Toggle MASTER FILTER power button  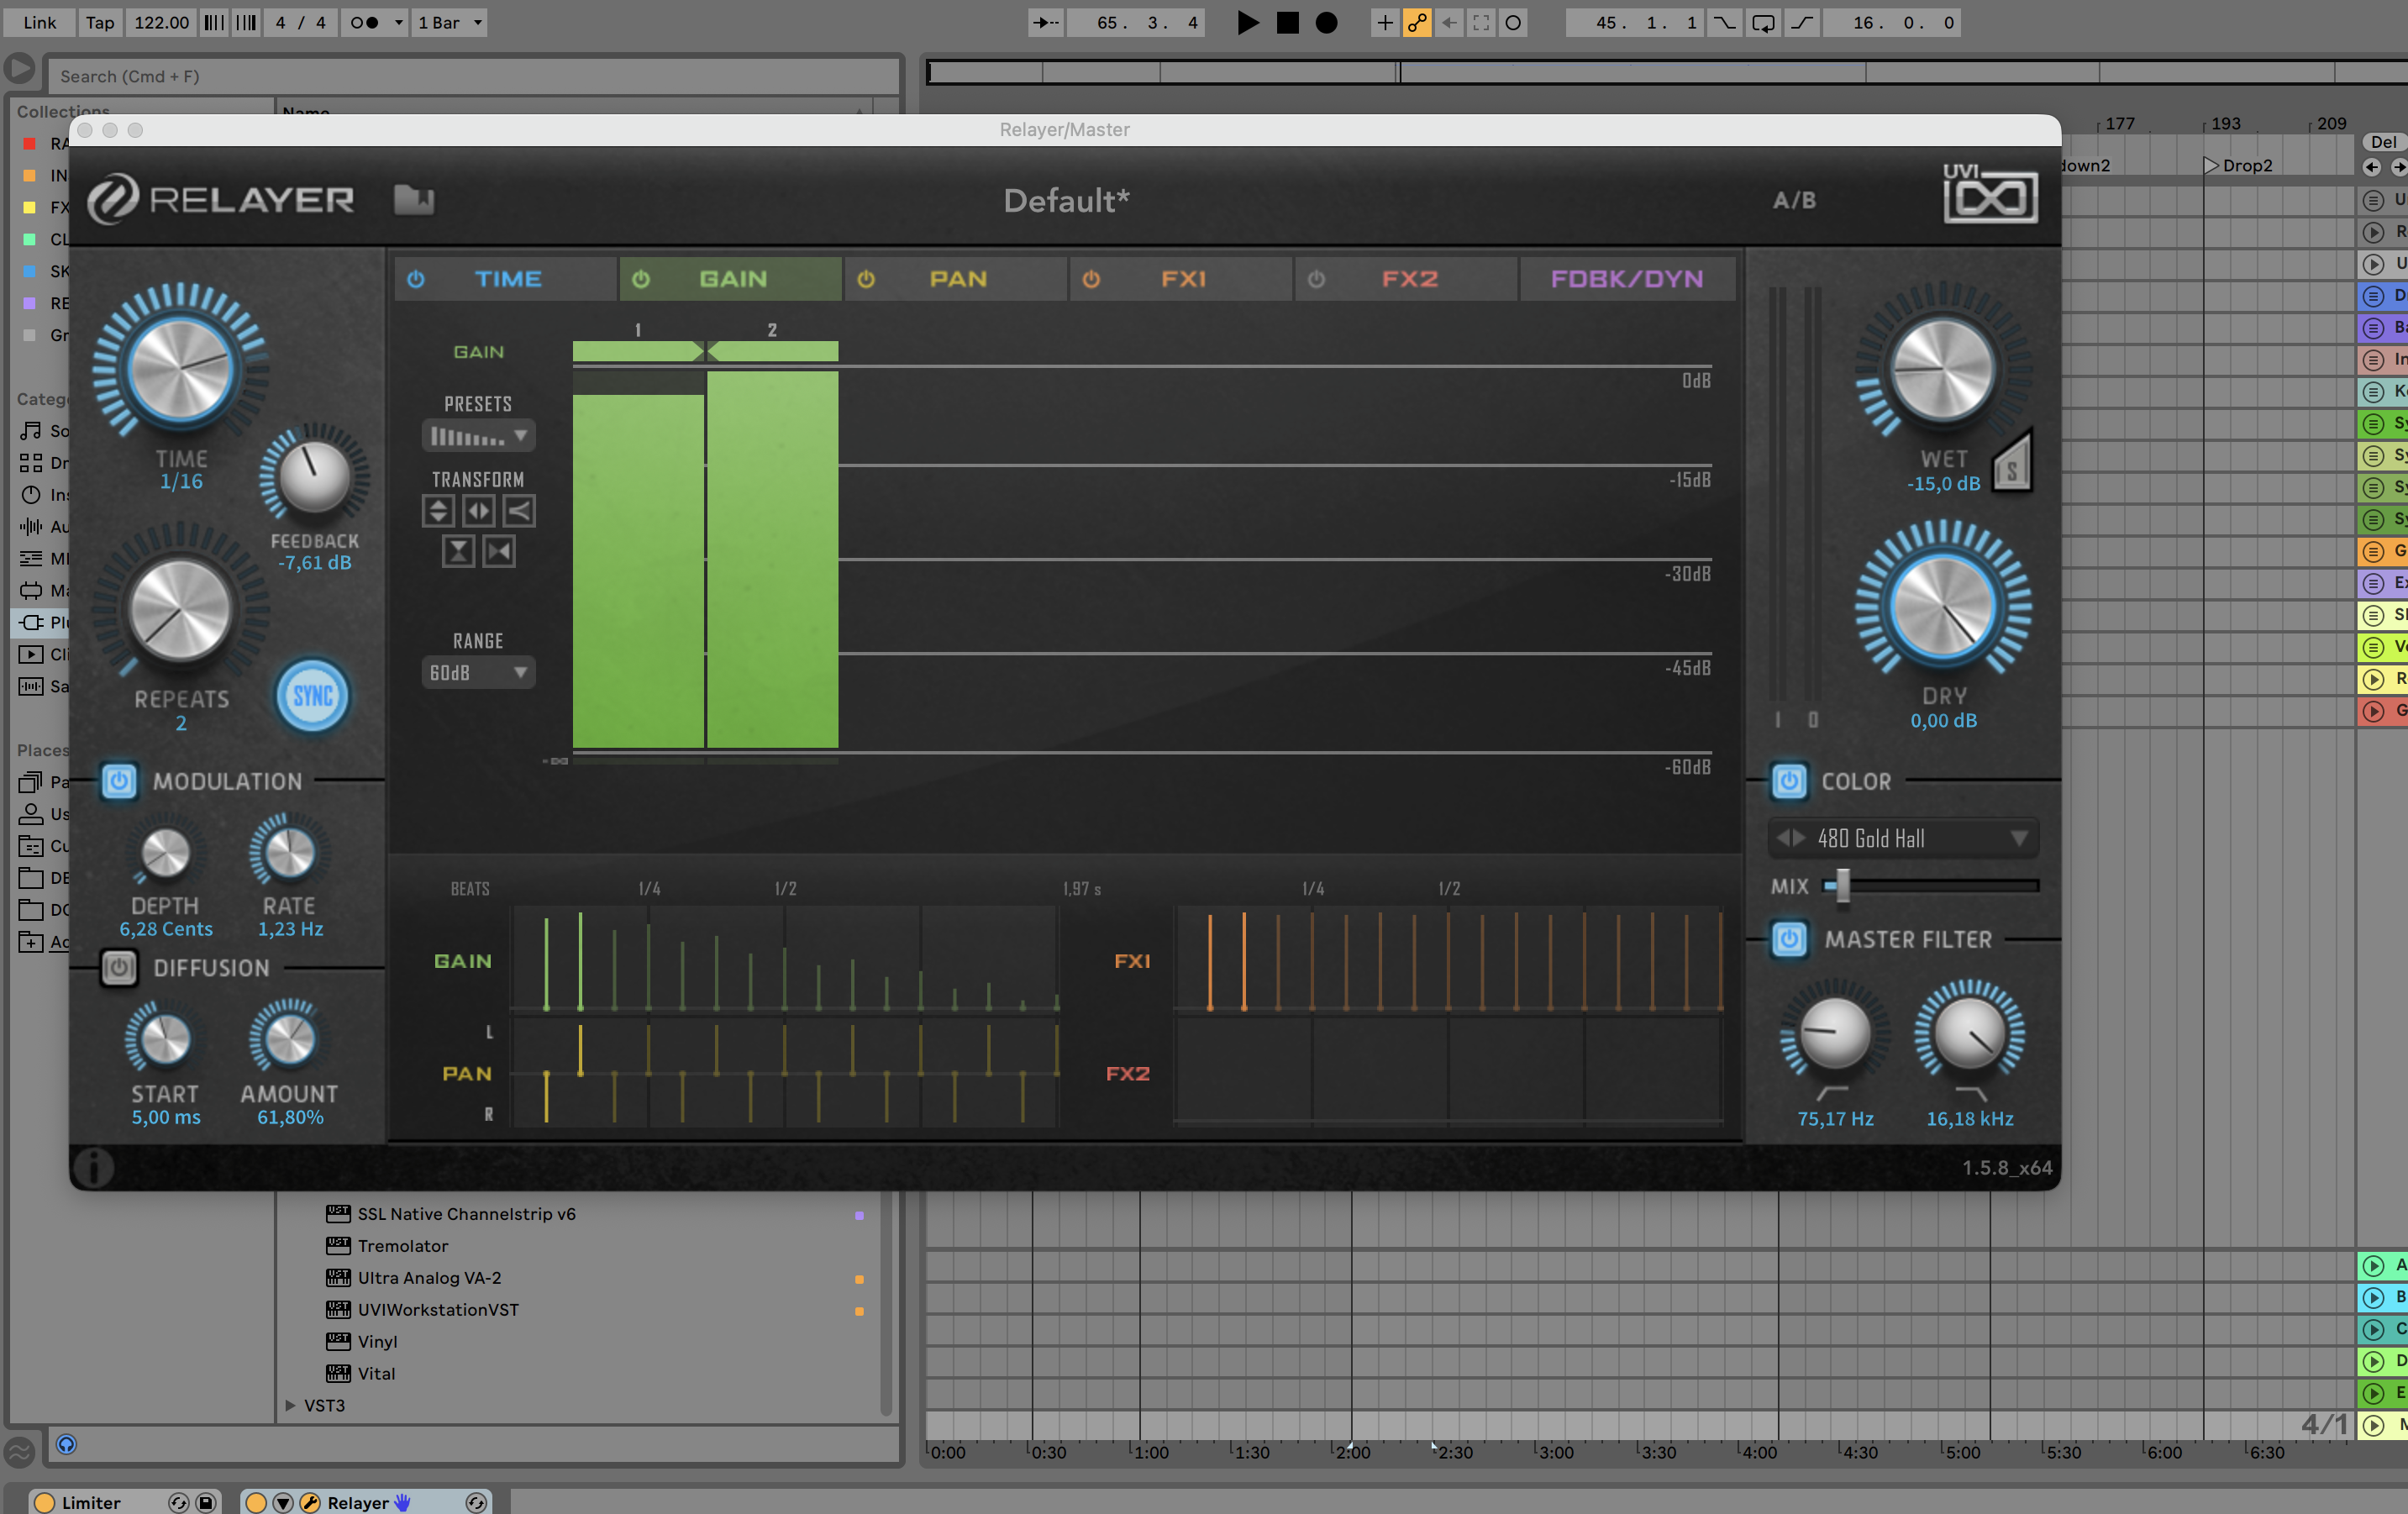(1789, 939)
